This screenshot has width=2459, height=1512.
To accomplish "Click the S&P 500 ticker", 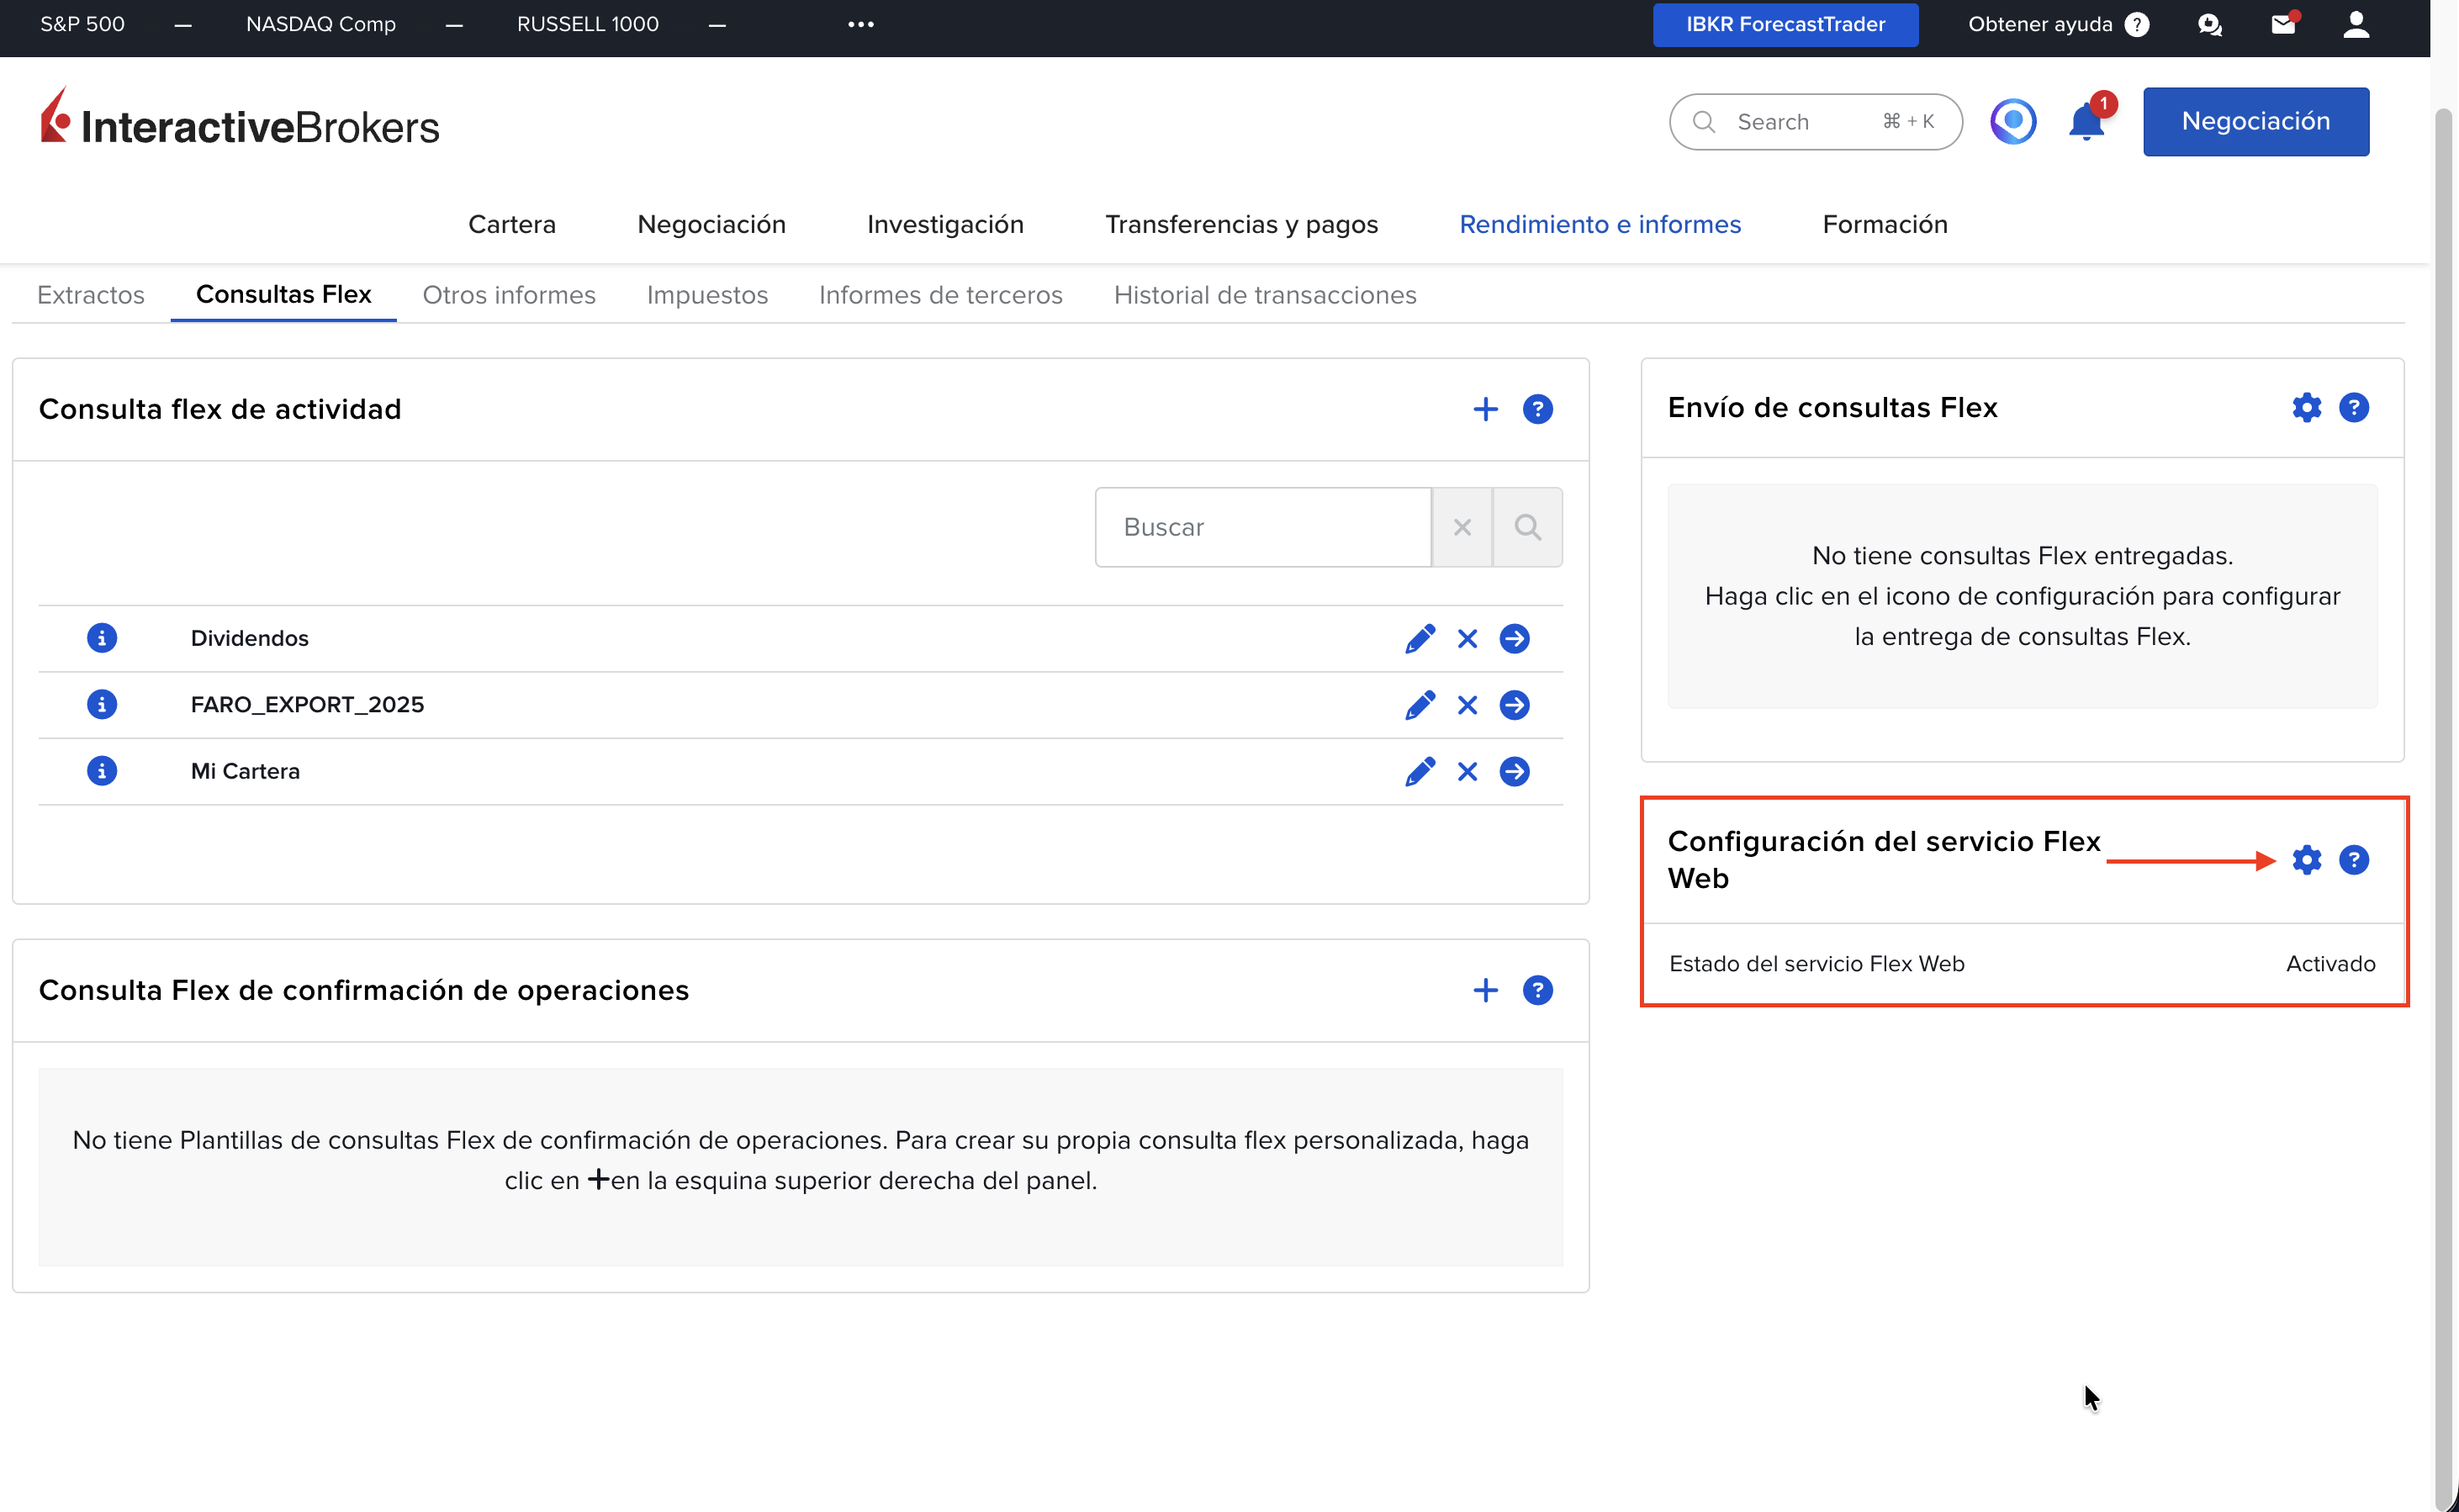I will pyautogui.click(x=82, y=24).
